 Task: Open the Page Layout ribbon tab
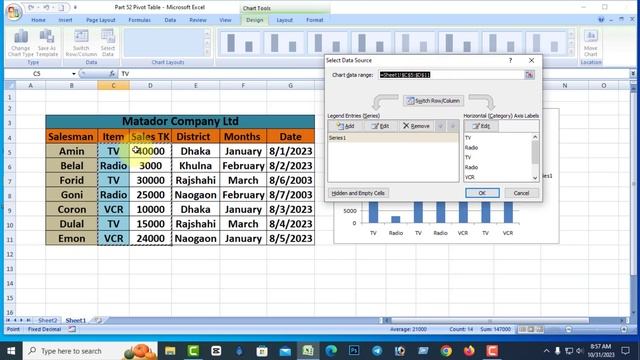(100, 20)
